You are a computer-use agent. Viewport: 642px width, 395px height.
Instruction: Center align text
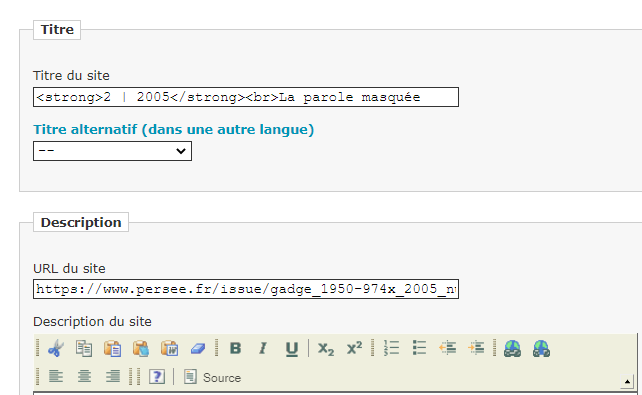click(84, 376)
